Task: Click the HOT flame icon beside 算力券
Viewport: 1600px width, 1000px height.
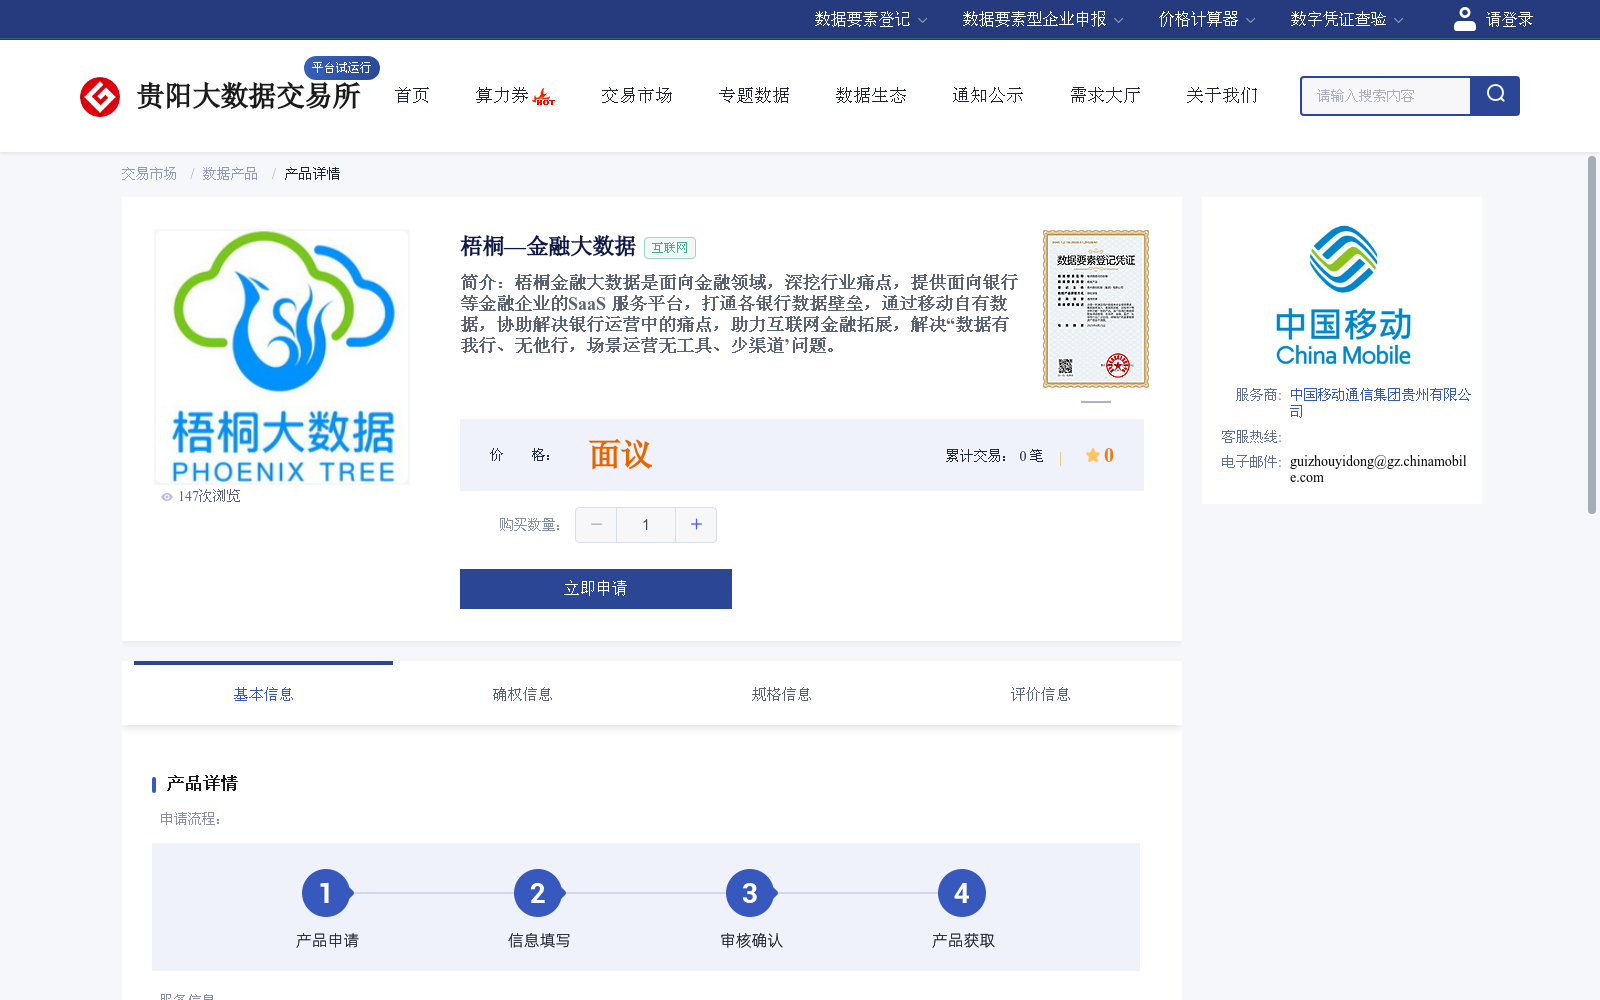Action: tap(544, 97)
